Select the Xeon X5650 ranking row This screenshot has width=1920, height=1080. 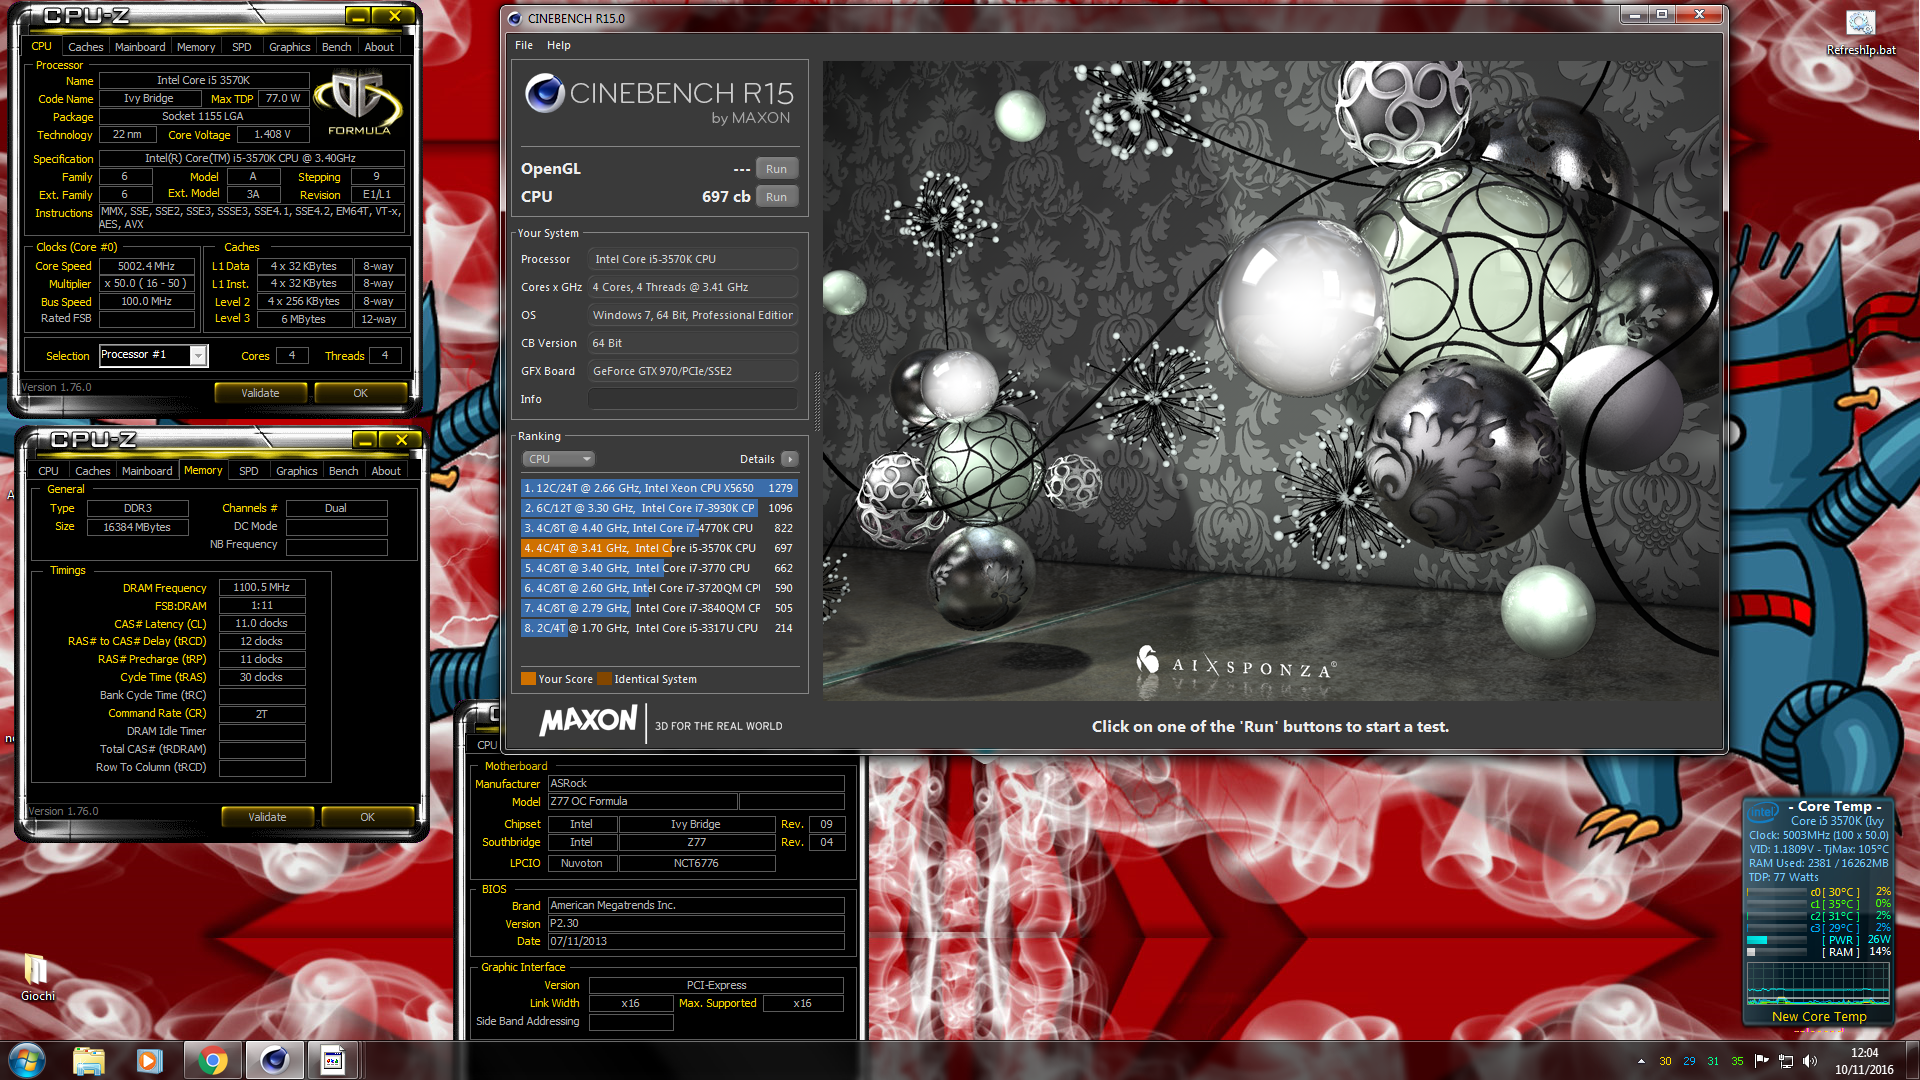pos(659,488)
